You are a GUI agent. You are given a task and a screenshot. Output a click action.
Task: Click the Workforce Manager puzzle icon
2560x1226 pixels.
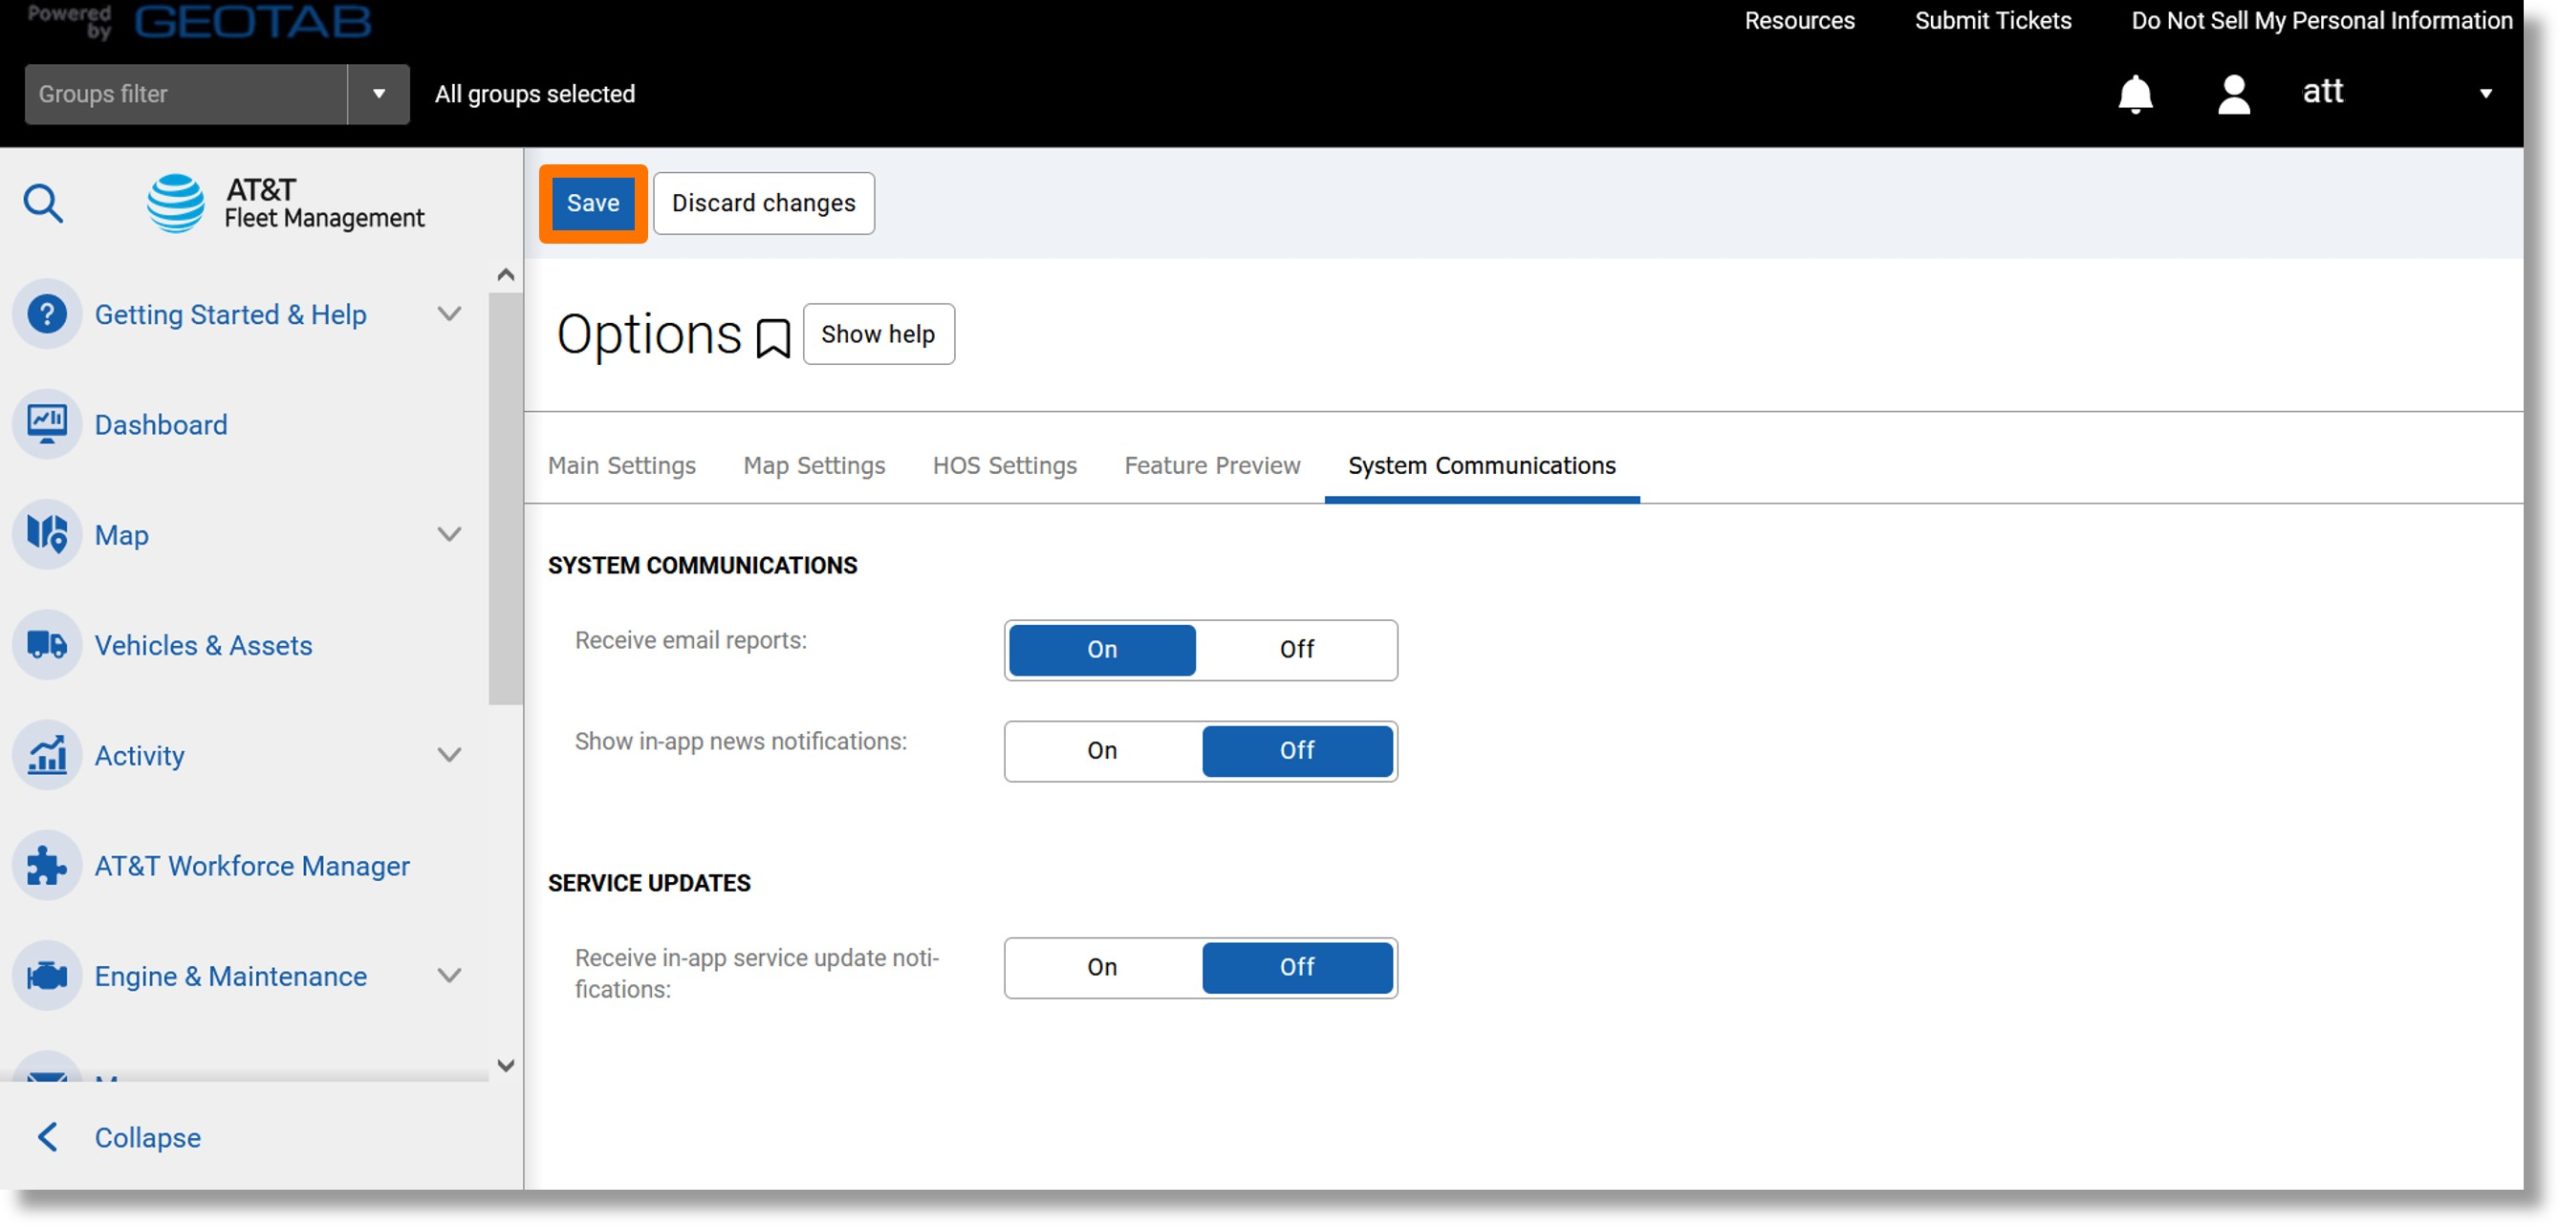coord(47,865)
